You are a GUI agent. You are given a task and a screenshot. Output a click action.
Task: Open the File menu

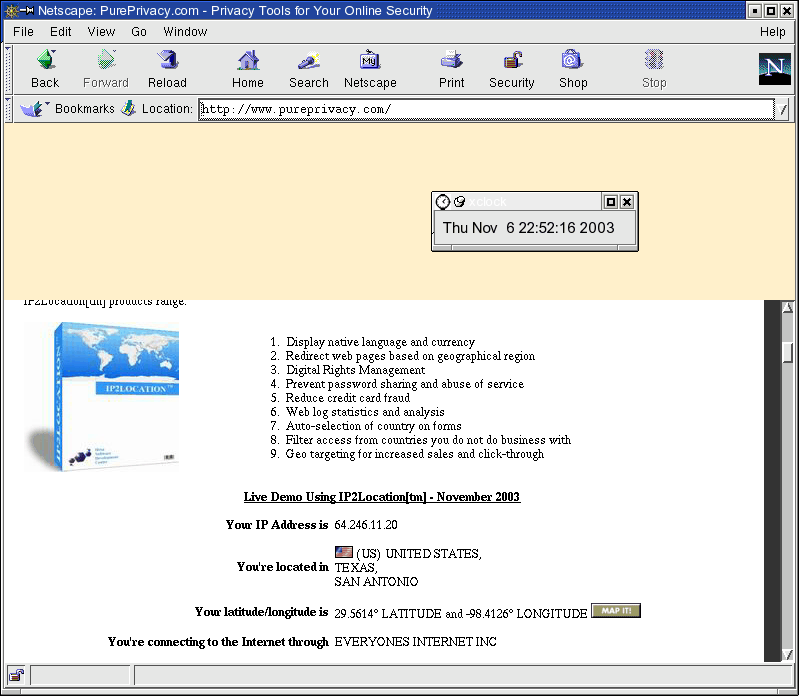(x=23, y=32)
